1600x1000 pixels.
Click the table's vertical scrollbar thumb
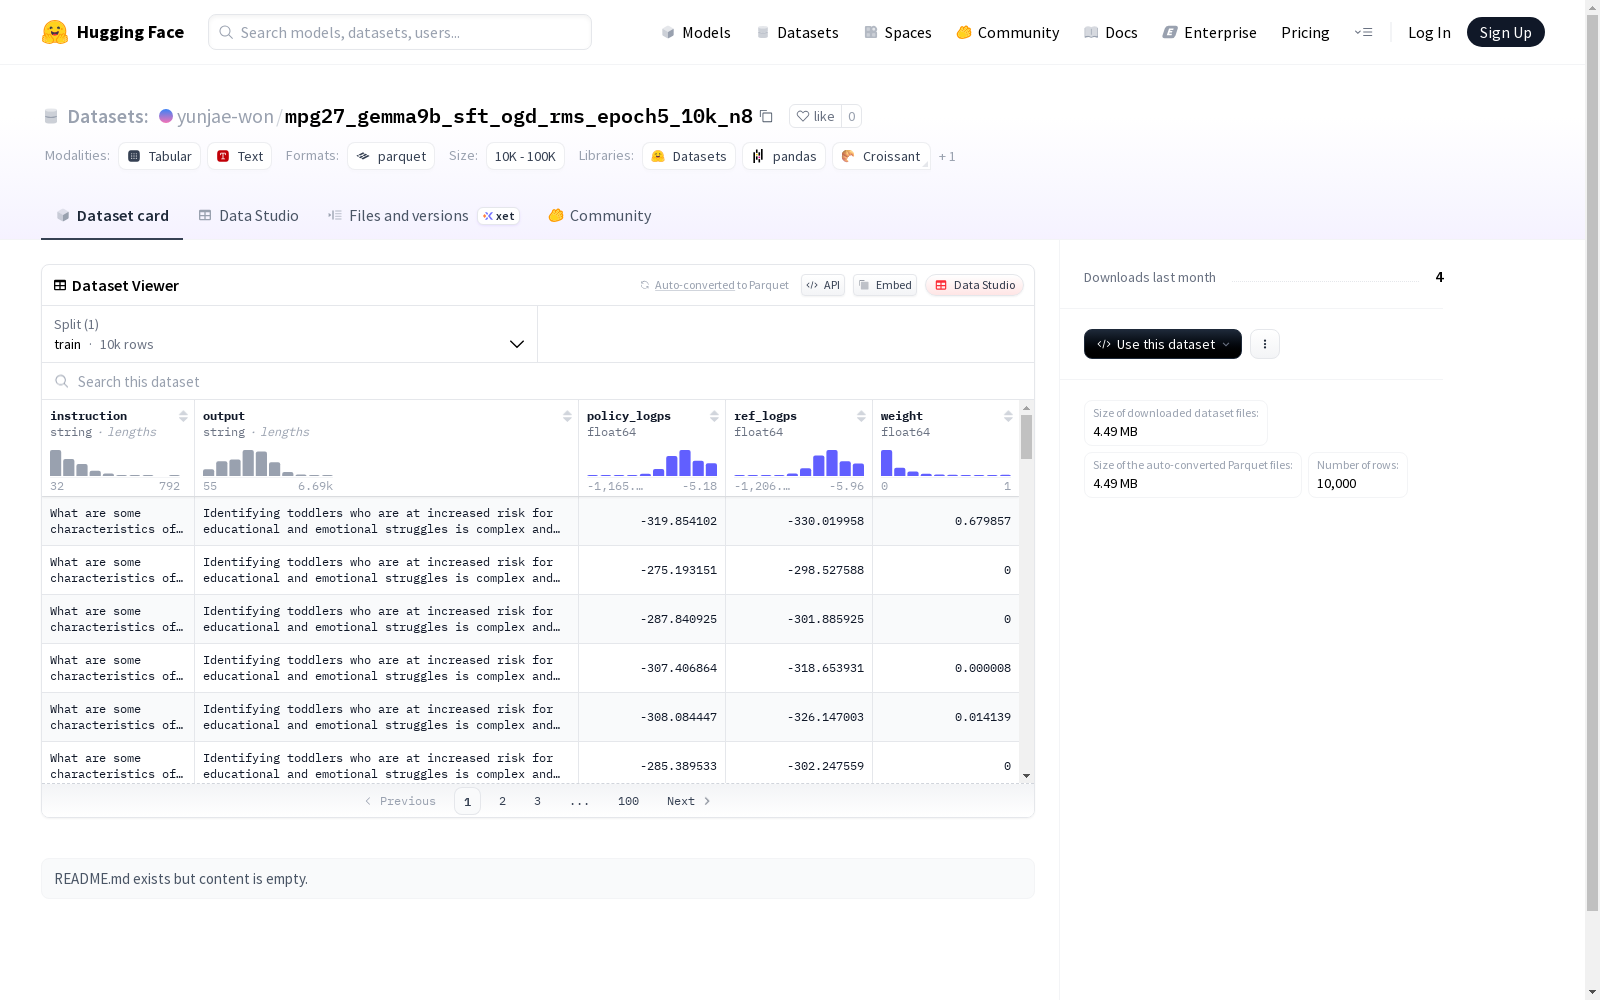(x=1026, y=437)
